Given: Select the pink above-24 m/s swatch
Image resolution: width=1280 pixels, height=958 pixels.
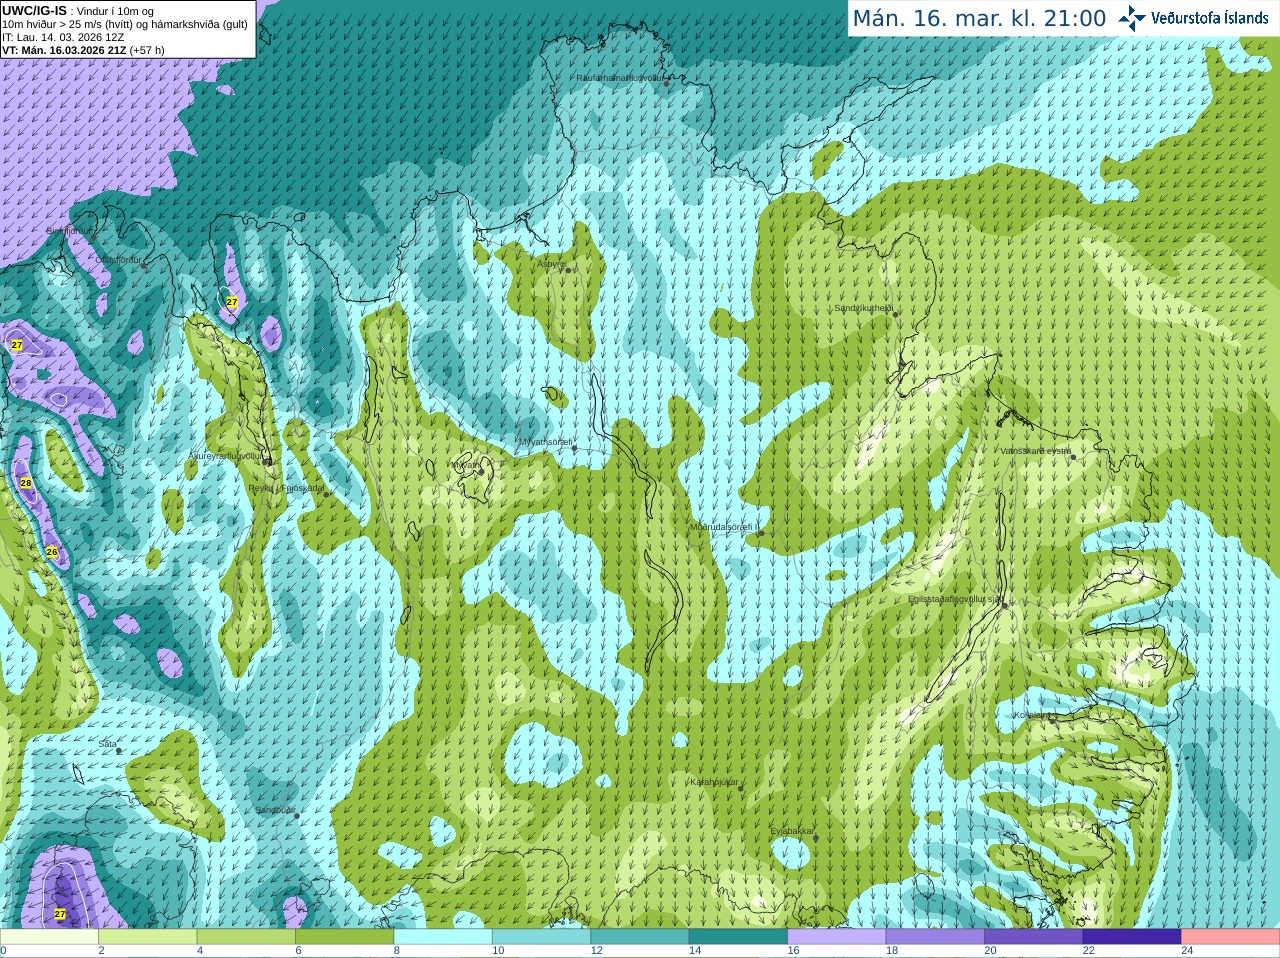Looking at the screenshot, I should click(x=1231, y=936).
